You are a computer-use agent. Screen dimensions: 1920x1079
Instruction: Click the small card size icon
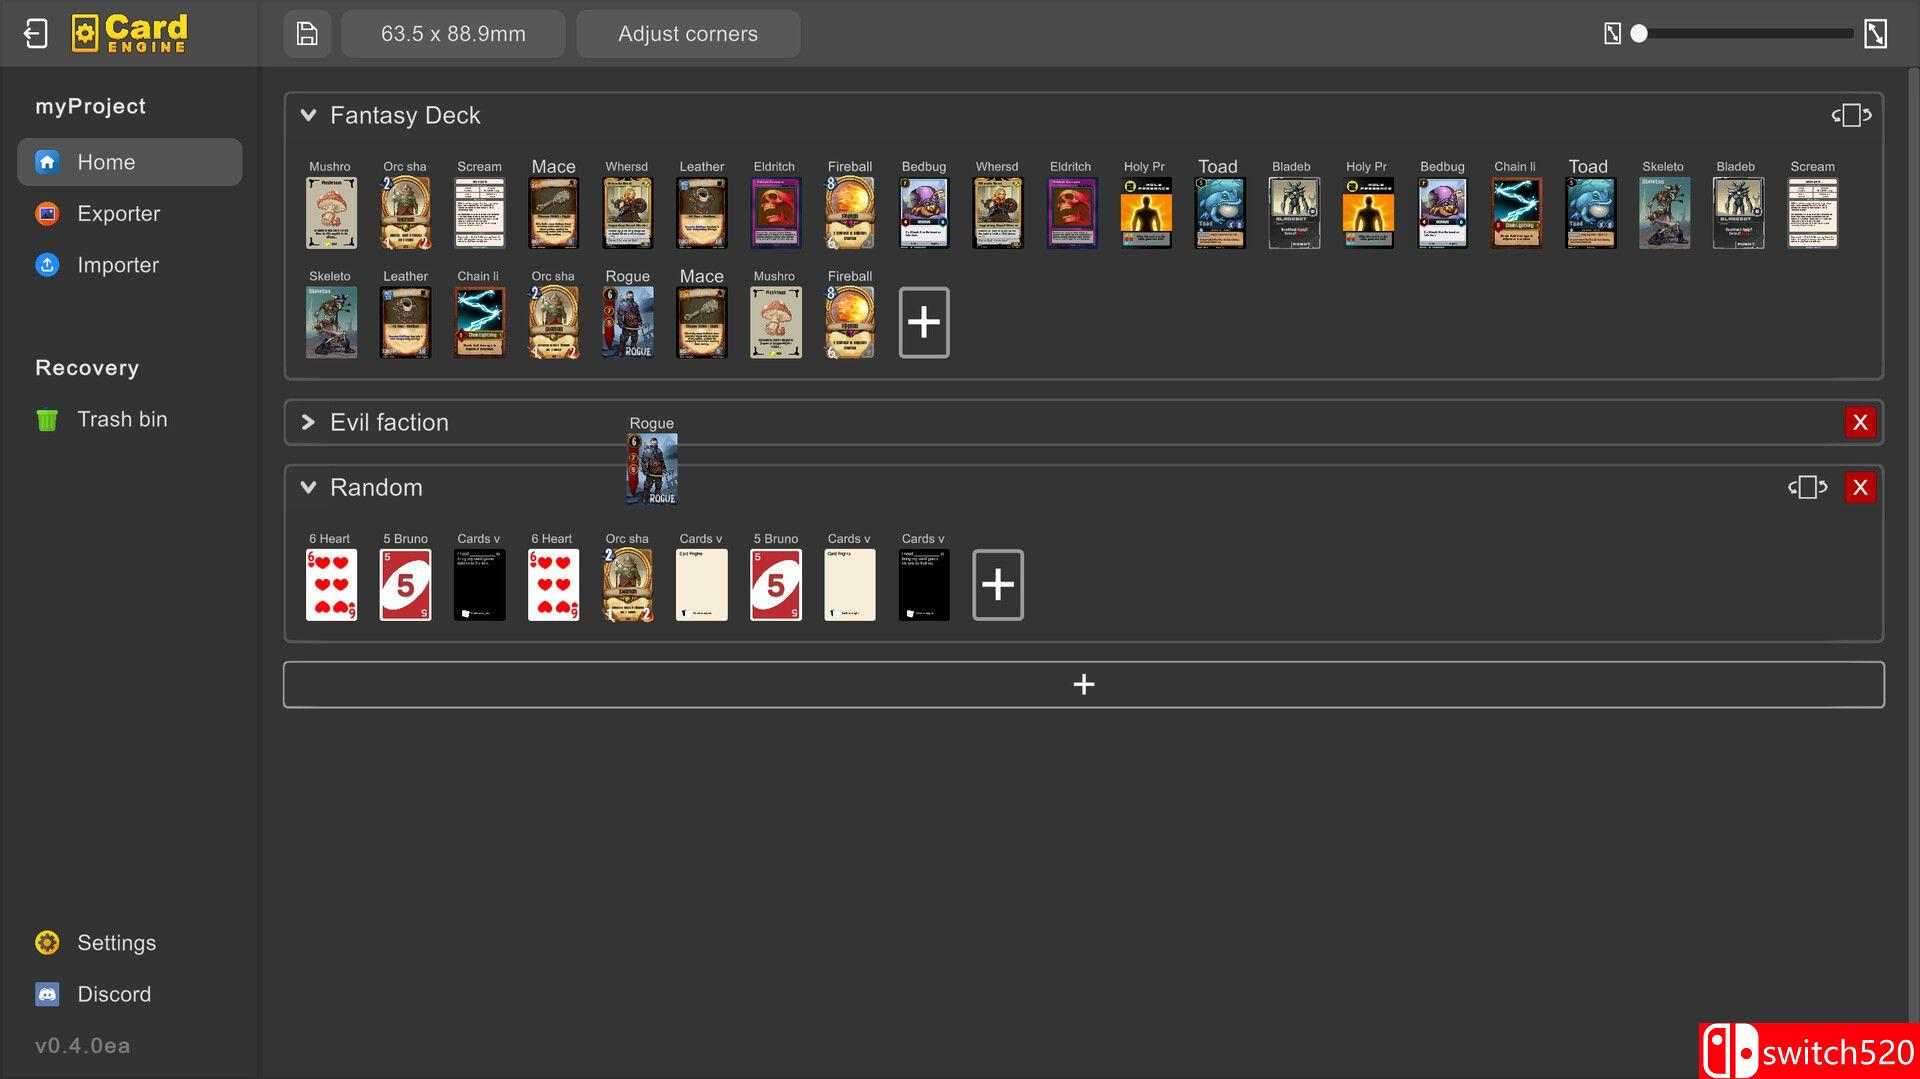click(1612, 34)
